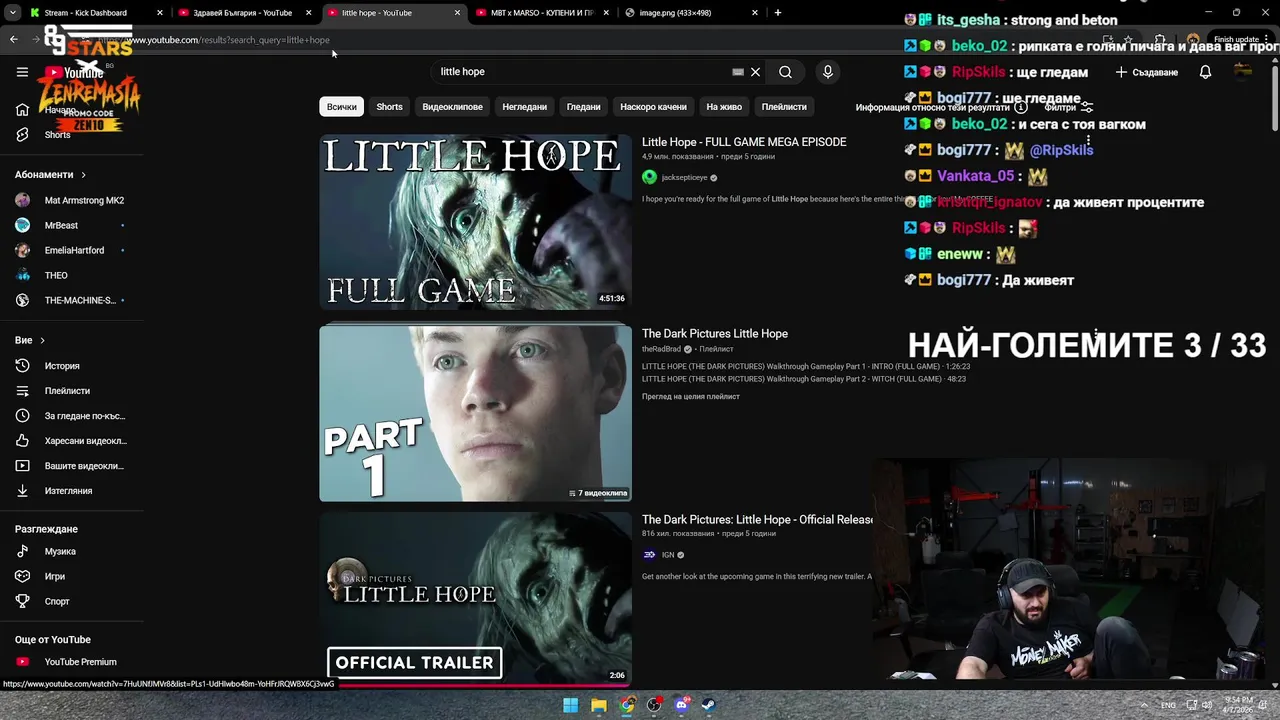Switch to the MBT x MARSO tab
This screenshot has width=1280, height=720.
coord(543,13)
